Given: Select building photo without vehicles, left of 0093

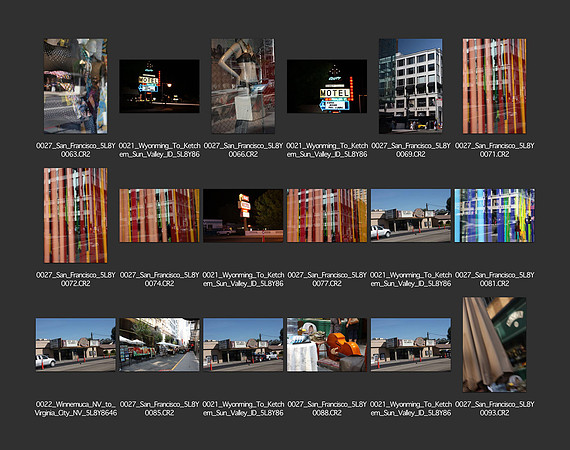Looking at the screenshot, I should [x=411, y=345].
